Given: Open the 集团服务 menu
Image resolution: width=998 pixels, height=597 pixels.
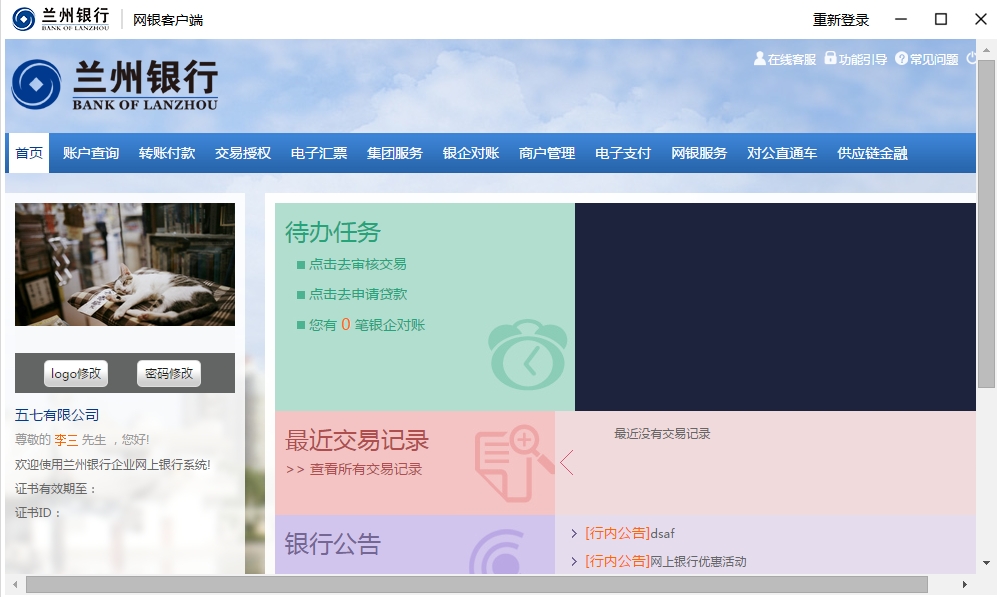Looking at the screenshot, I should [x=395, y=153].
